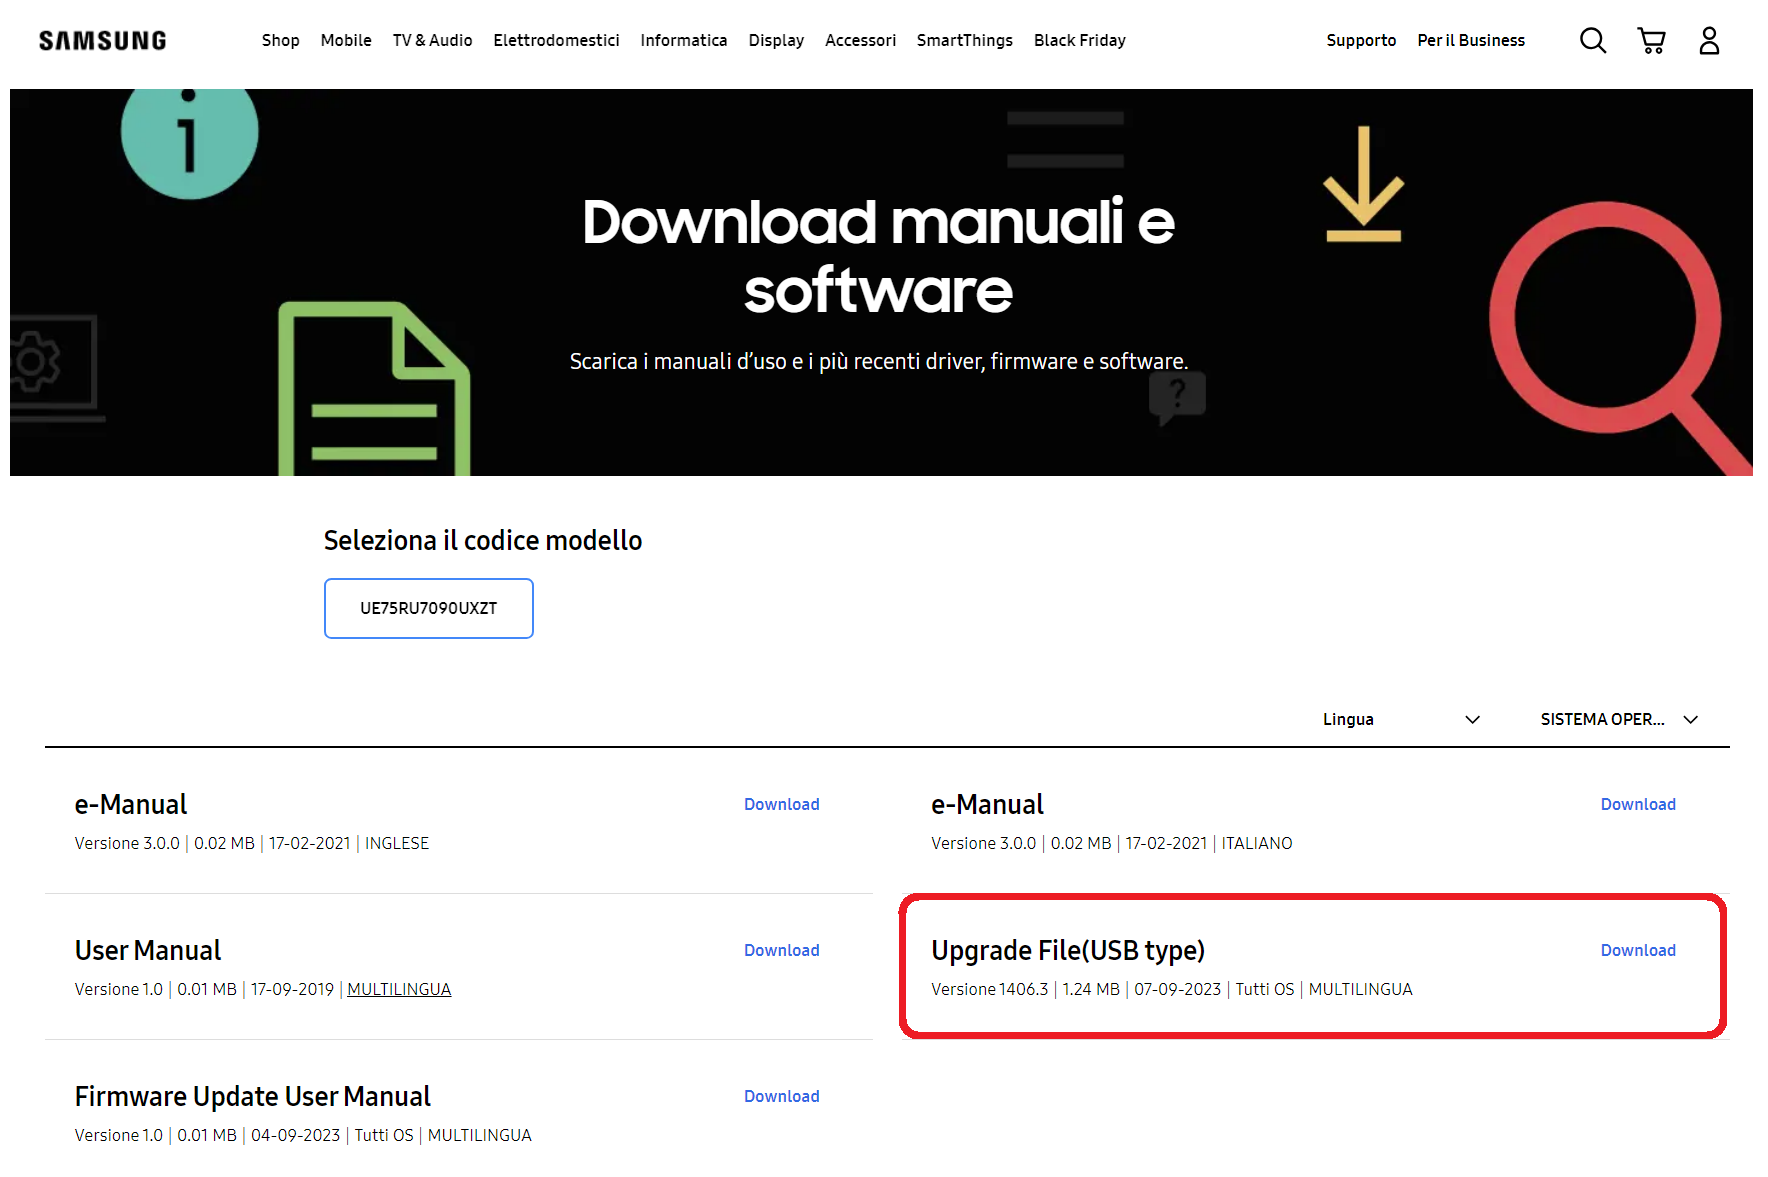Click the date 04-09-2023
Screen dimensions: 1768x1177
295,1135
